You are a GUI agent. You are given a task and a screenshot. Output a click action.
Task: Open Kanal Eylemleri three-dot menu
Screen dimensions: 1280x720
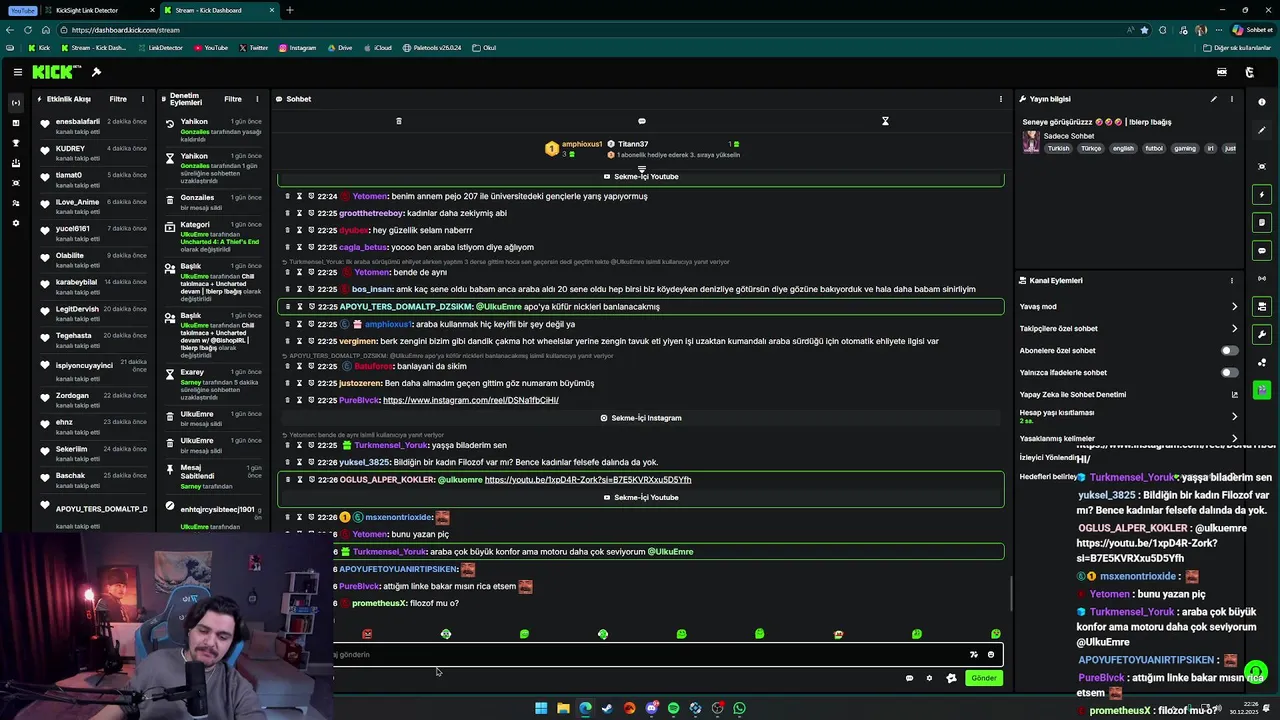[x=1231, y=281]
